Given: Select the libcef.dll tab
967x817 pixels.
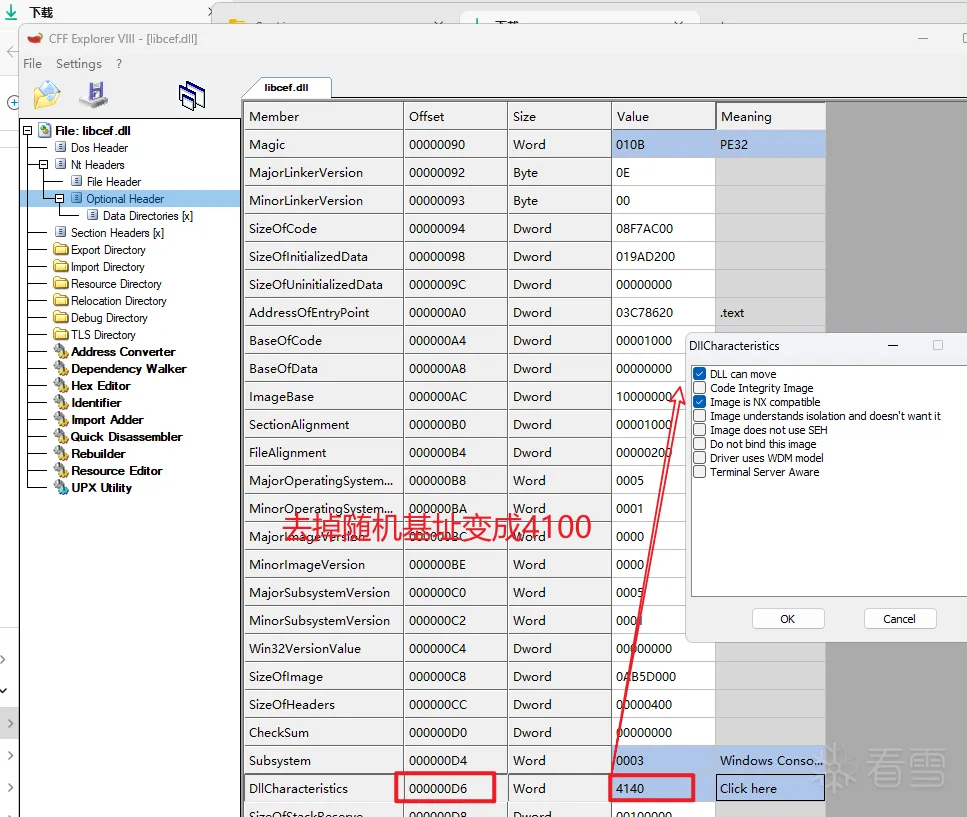Looking at the screenshot, I should click(x=287, y=88).
